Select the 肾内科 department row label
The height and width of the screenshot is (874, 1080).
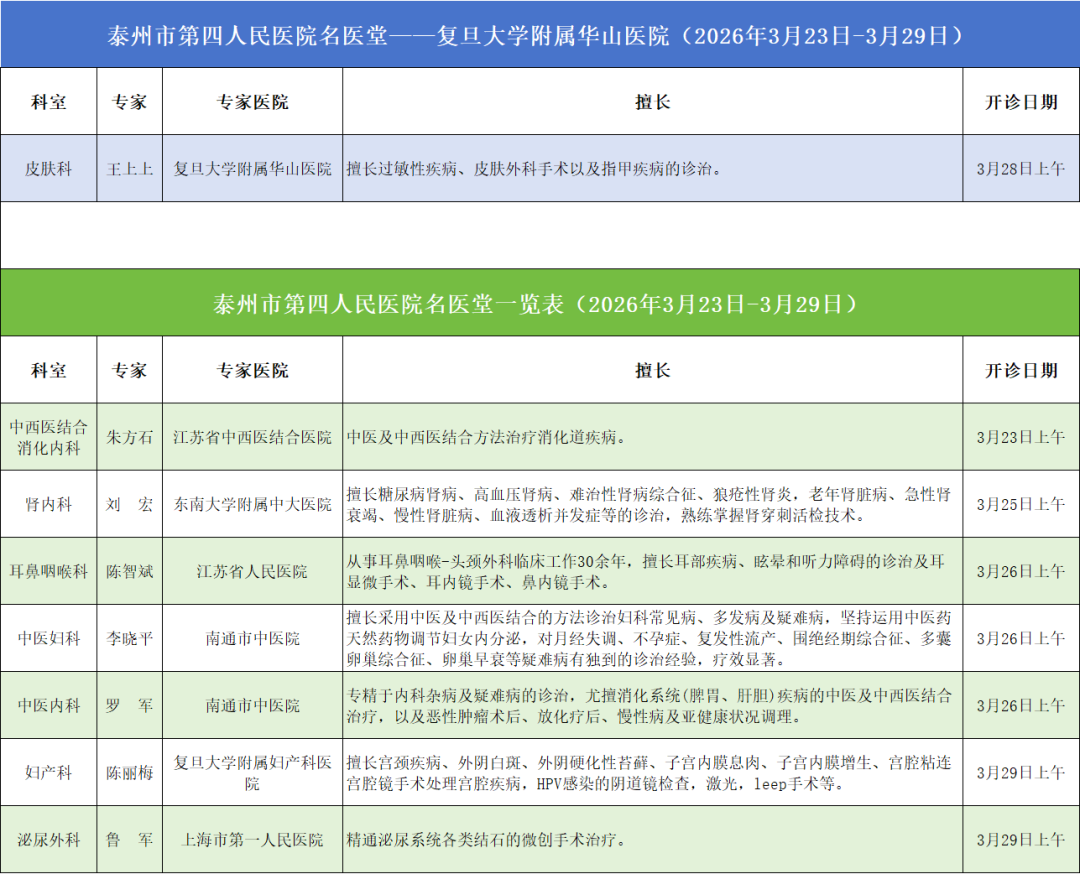[48, 504]
